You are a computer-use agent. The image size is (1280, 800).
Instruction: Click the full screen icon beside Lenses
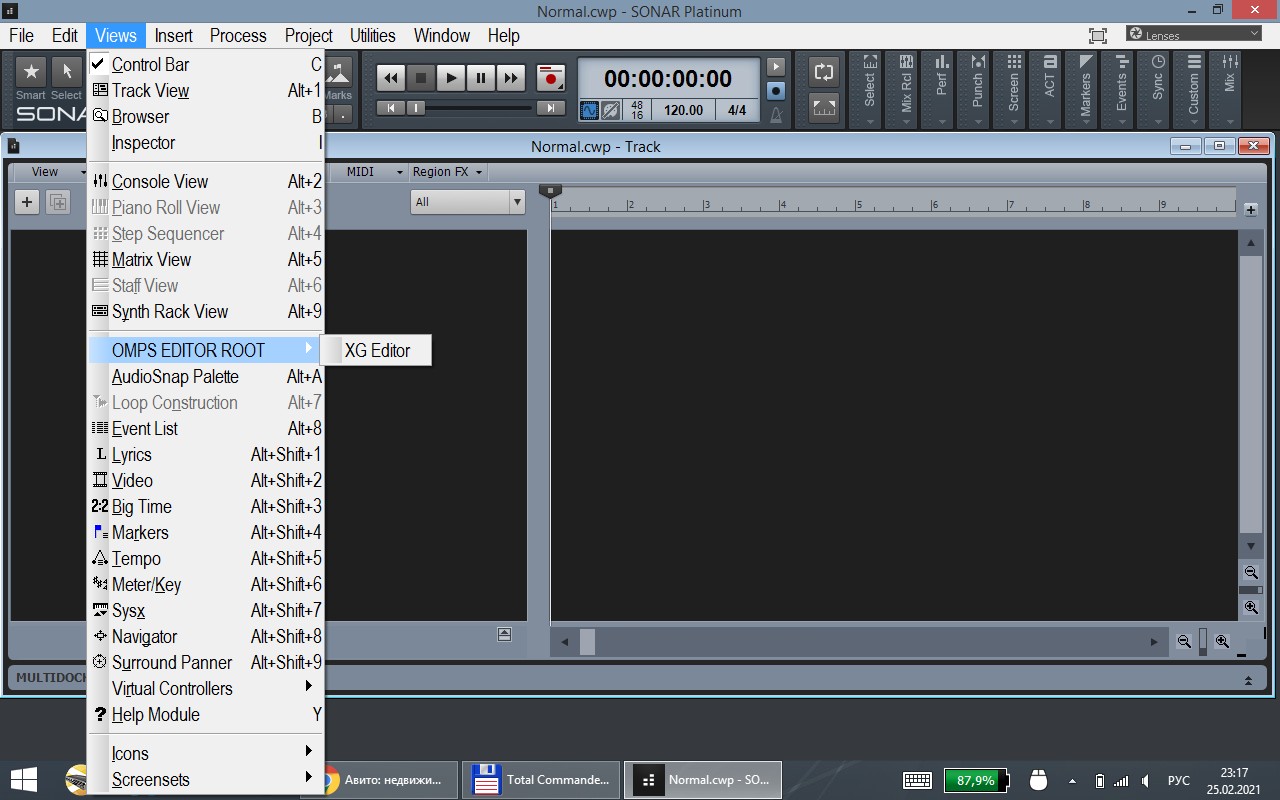coord(1098,35)
